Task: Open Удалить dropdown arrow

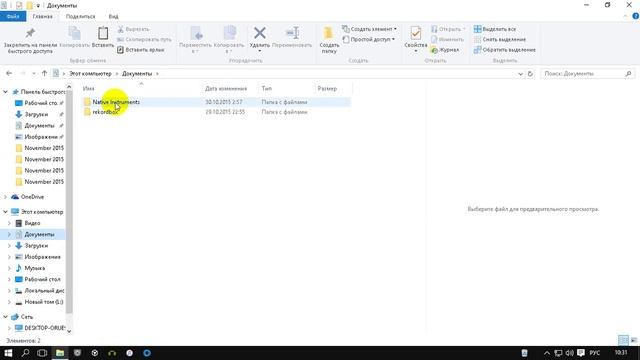Action: (x=260, y=51)
